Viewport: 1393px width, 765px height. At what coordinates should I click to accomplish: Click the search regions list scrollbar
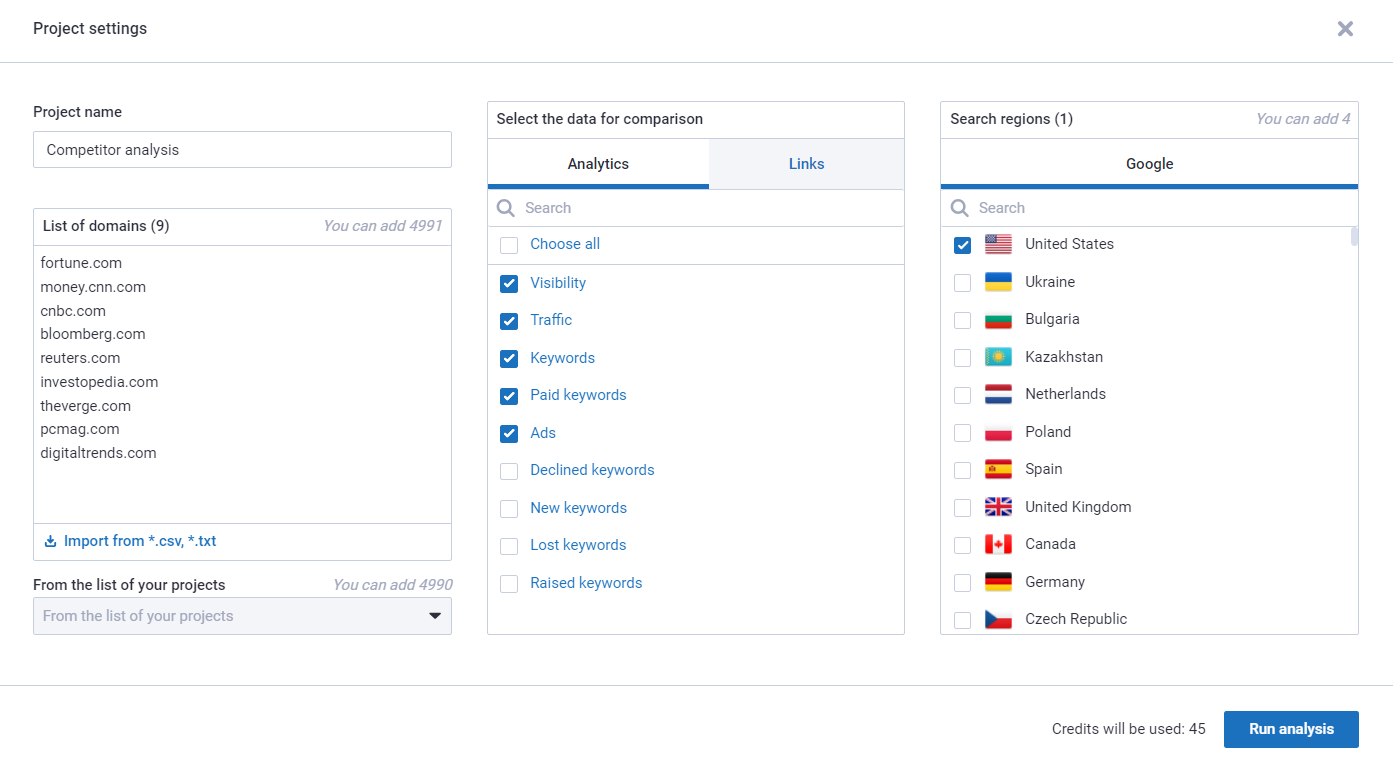click(1354, 236)
